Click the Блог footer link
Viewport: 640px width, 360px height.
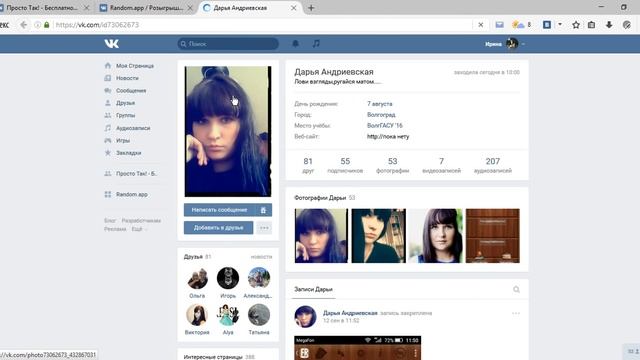(110, 220)
